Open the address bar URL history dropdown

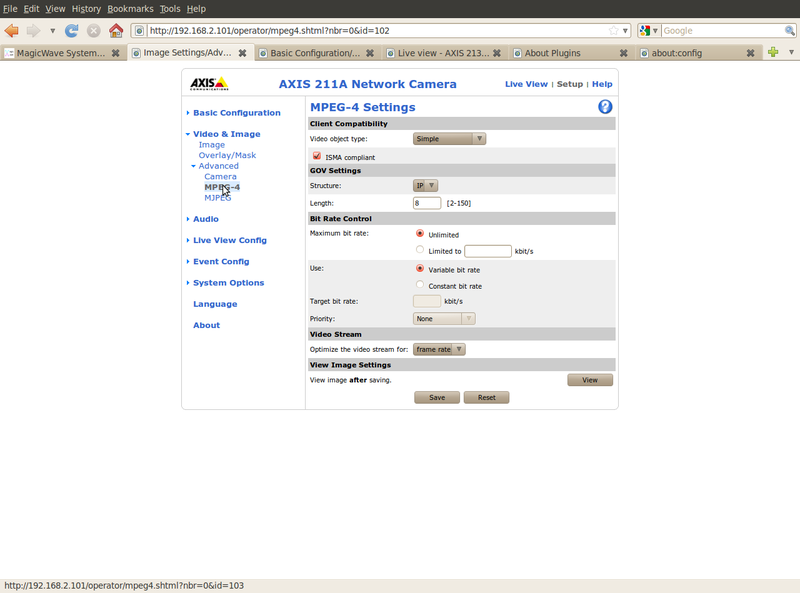tap(625, 31)
